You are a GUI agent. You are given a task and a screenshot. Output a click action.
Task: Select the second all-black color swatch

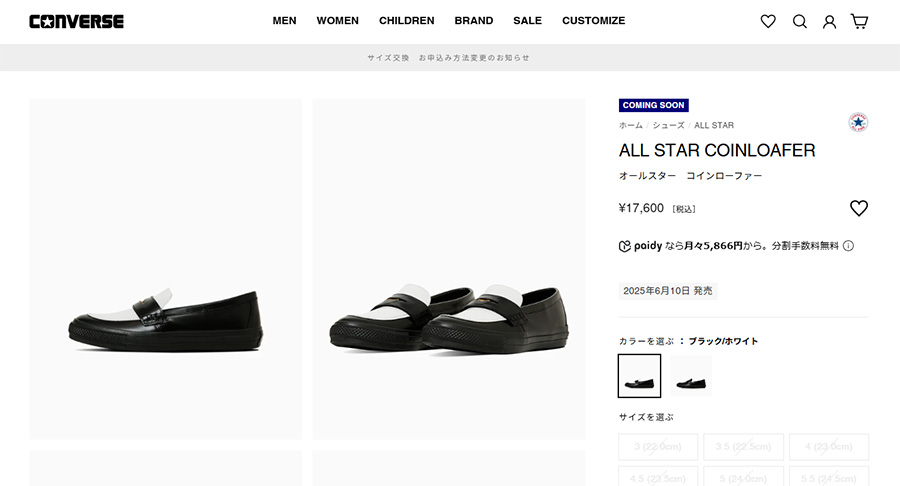tap(691, 376)
